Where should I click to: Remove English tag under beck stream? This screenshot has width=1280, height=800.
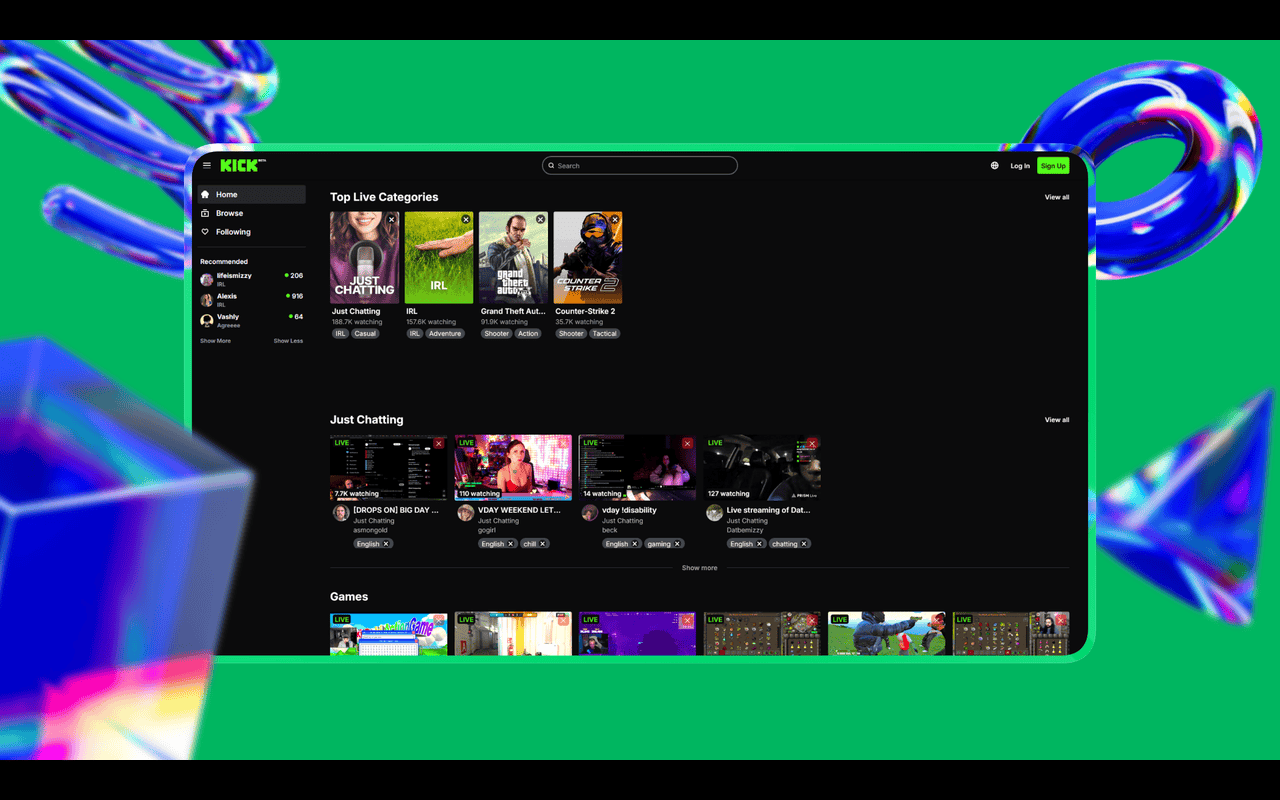click(634, 544)
